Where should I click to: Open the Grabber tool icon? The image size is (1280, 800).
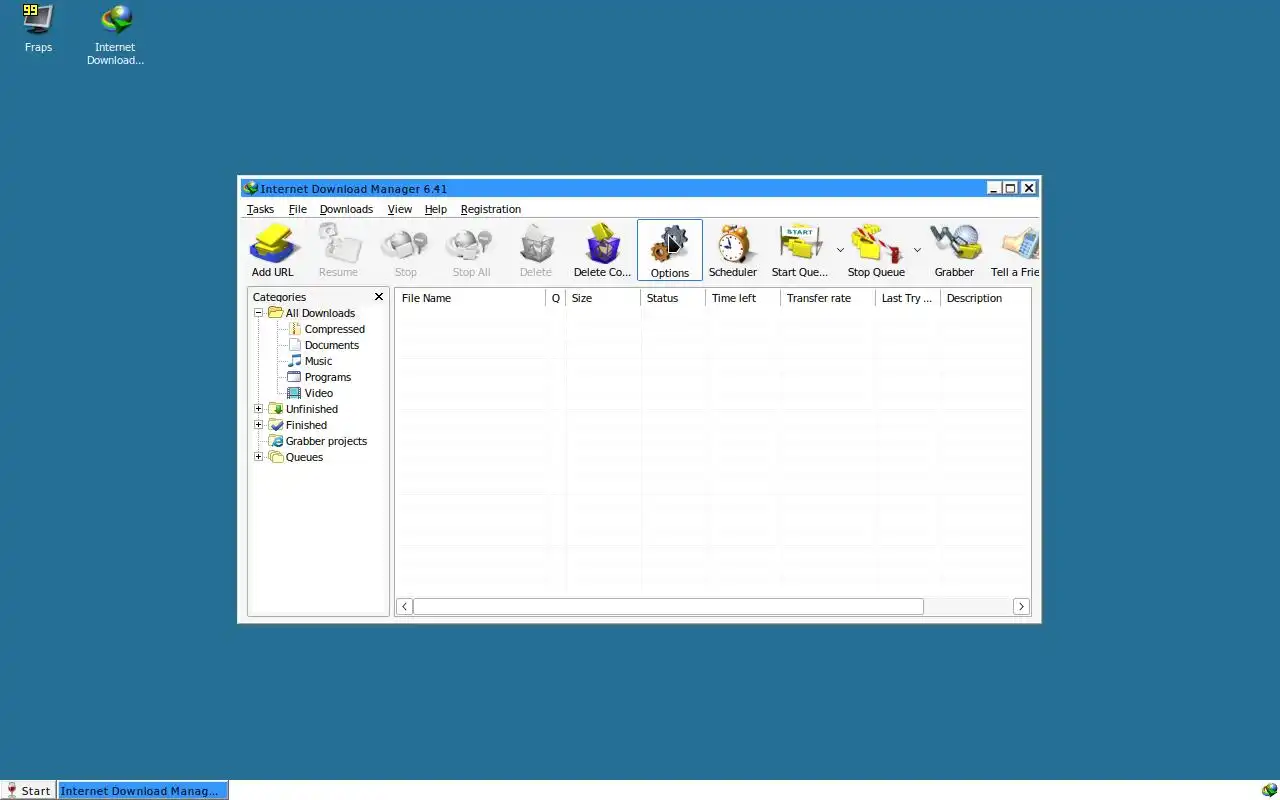954,250
